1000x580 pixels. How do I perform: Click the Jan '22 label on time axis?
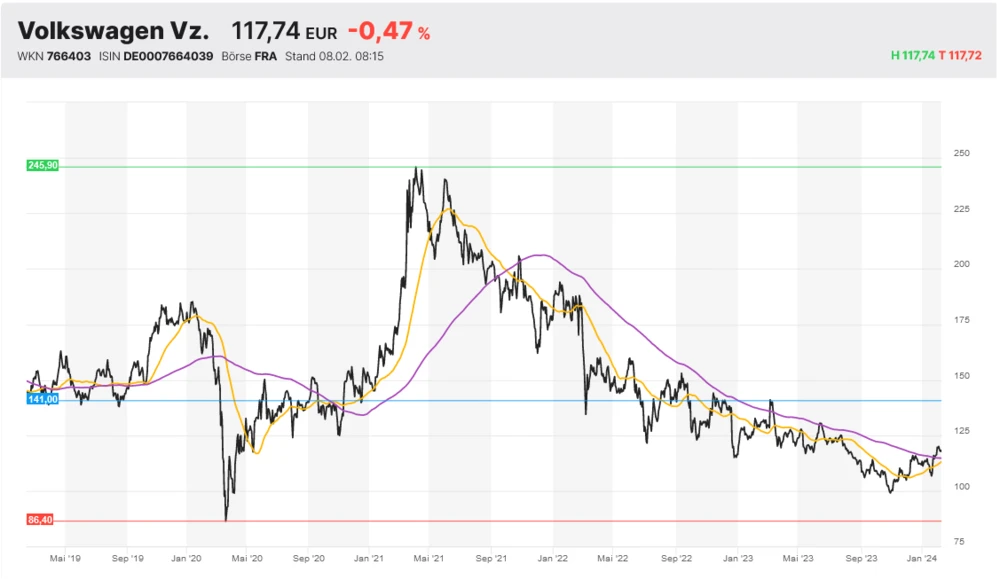pyautogui.click(x=554, y=560)
